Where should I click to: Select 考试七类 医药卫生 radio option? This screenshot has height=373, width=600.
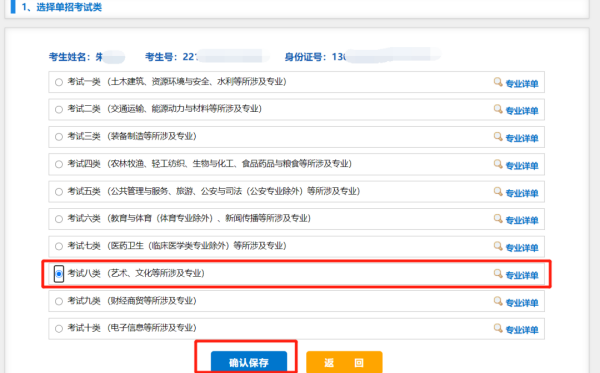coord(59,246)
